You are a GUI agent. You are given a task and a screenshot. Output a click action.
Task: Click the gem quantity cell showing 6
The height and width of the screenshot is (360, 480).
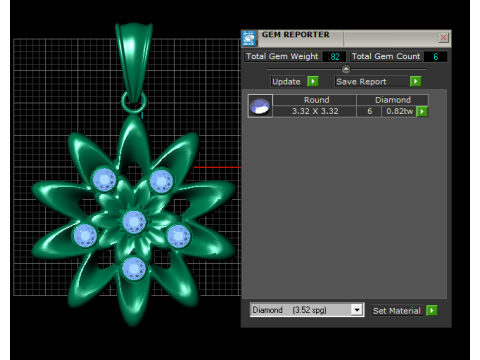[x=369, y=111]
